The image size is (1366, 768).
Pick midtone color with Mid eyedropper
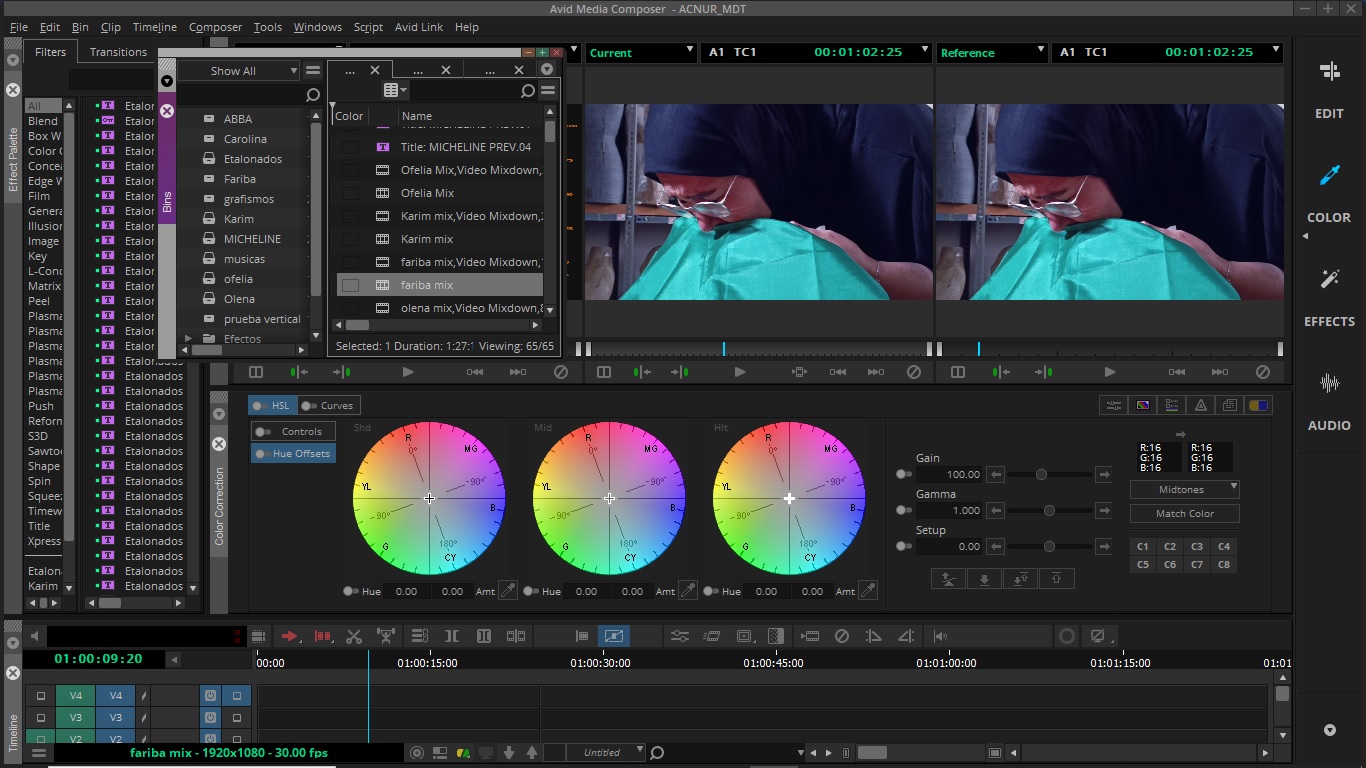coord(688,591)
